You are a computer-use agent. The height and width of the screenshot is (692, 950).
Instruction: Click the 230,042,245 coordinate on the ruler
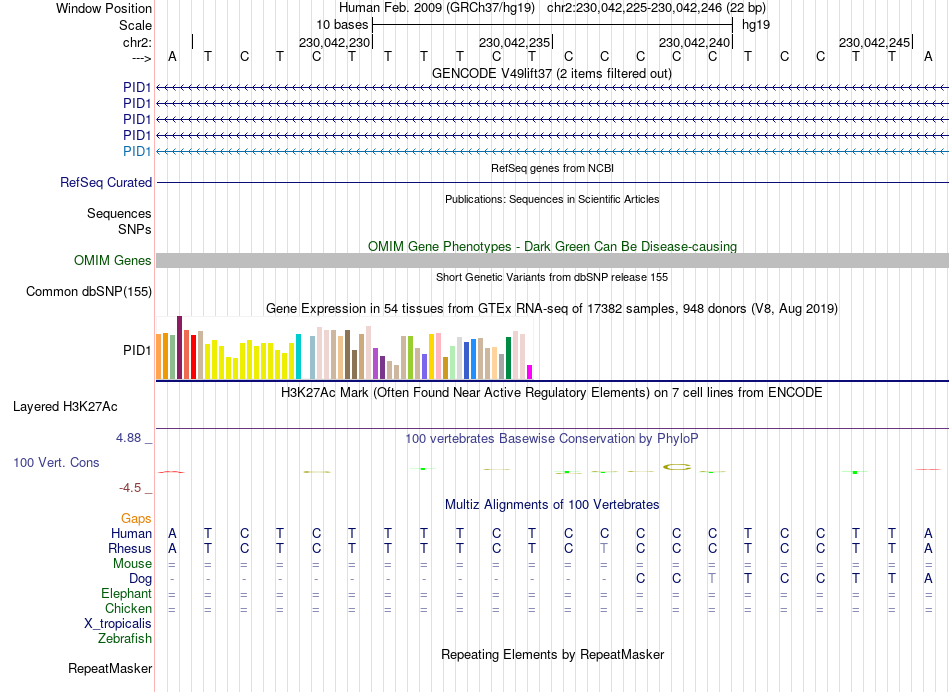coord(874,42)
